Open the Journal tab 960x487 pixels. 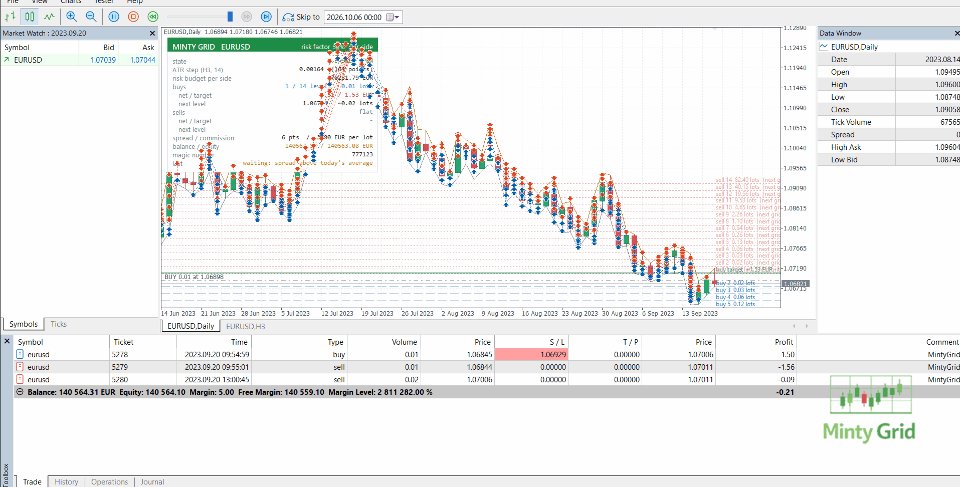coord(152,481)
